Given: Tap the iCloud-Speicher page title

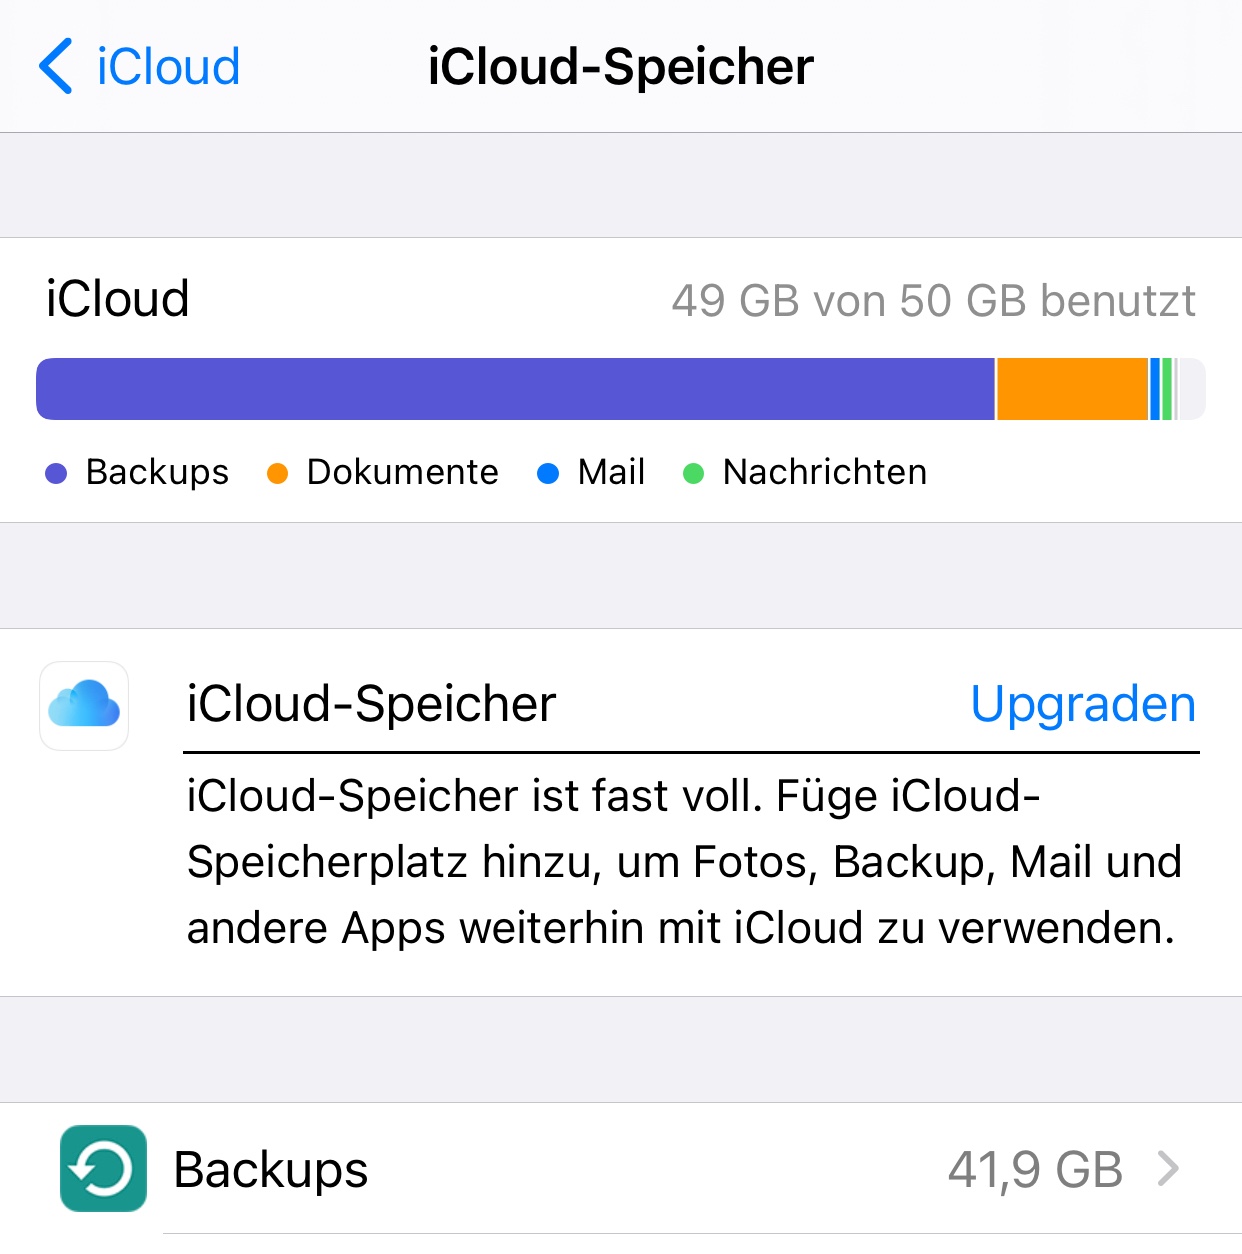Looking at the screenshot, I should click(620, 67).
